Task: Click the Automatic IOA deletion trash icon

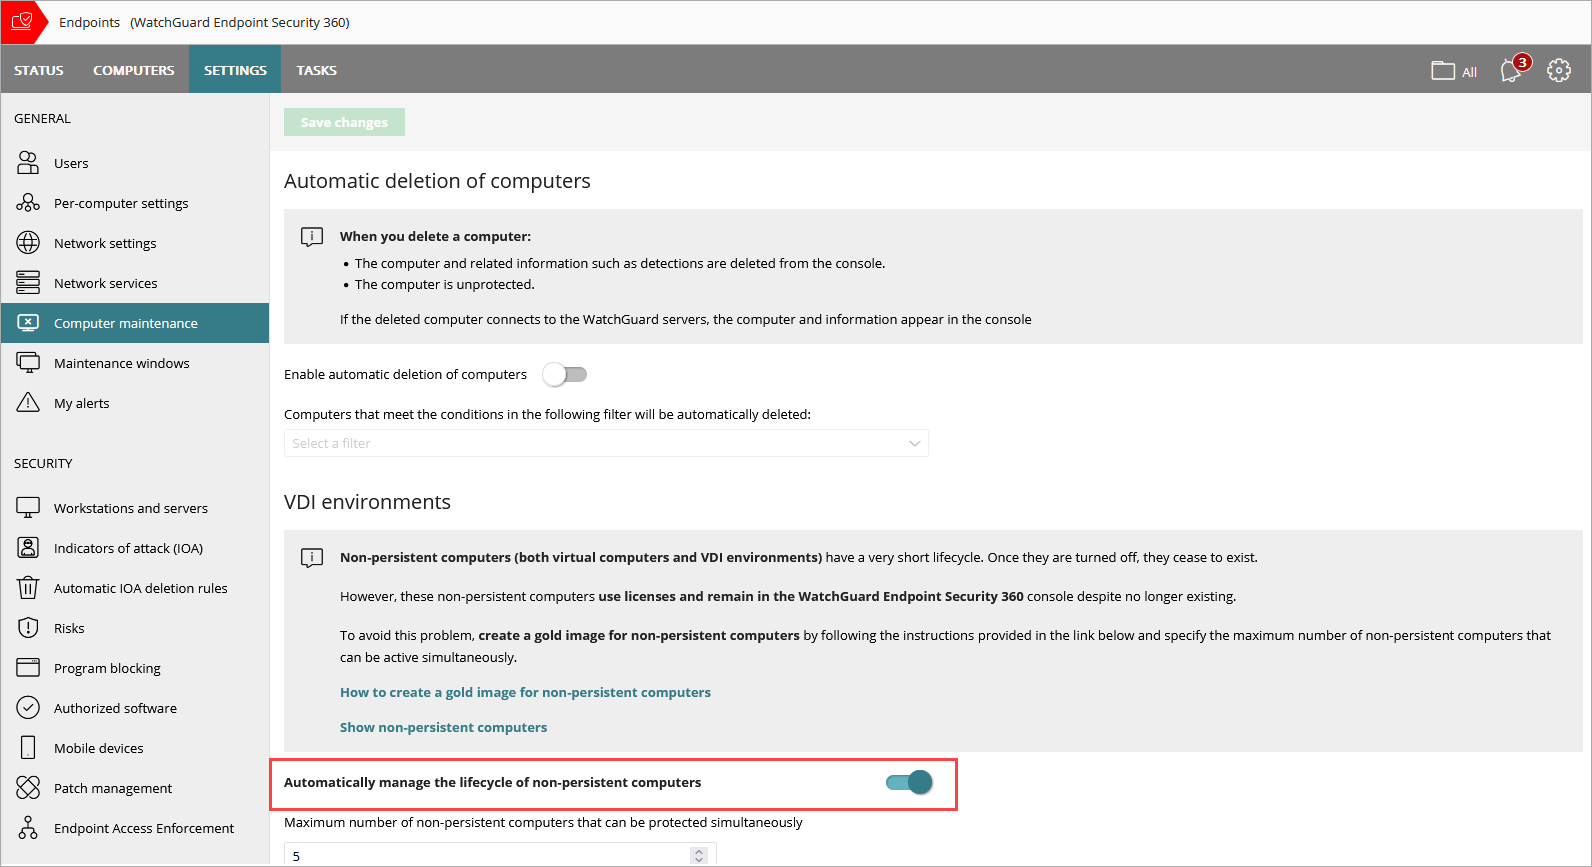Action: [x=28, y=588]
